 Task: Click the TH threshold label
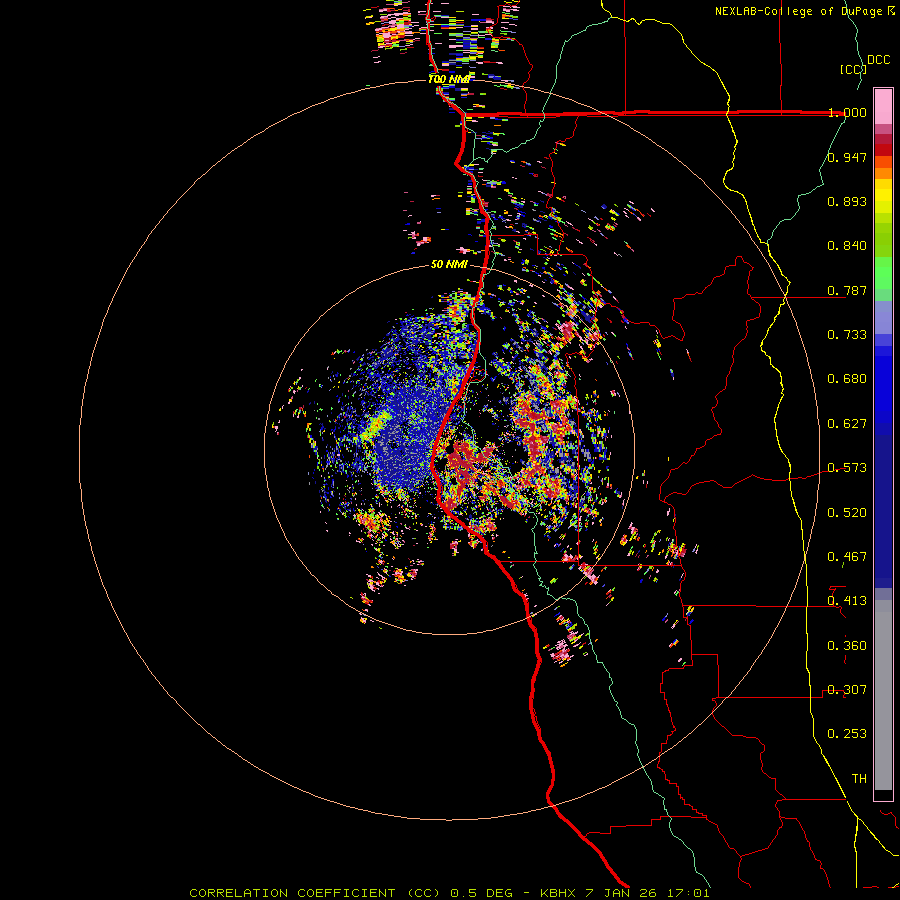[859, 779]
